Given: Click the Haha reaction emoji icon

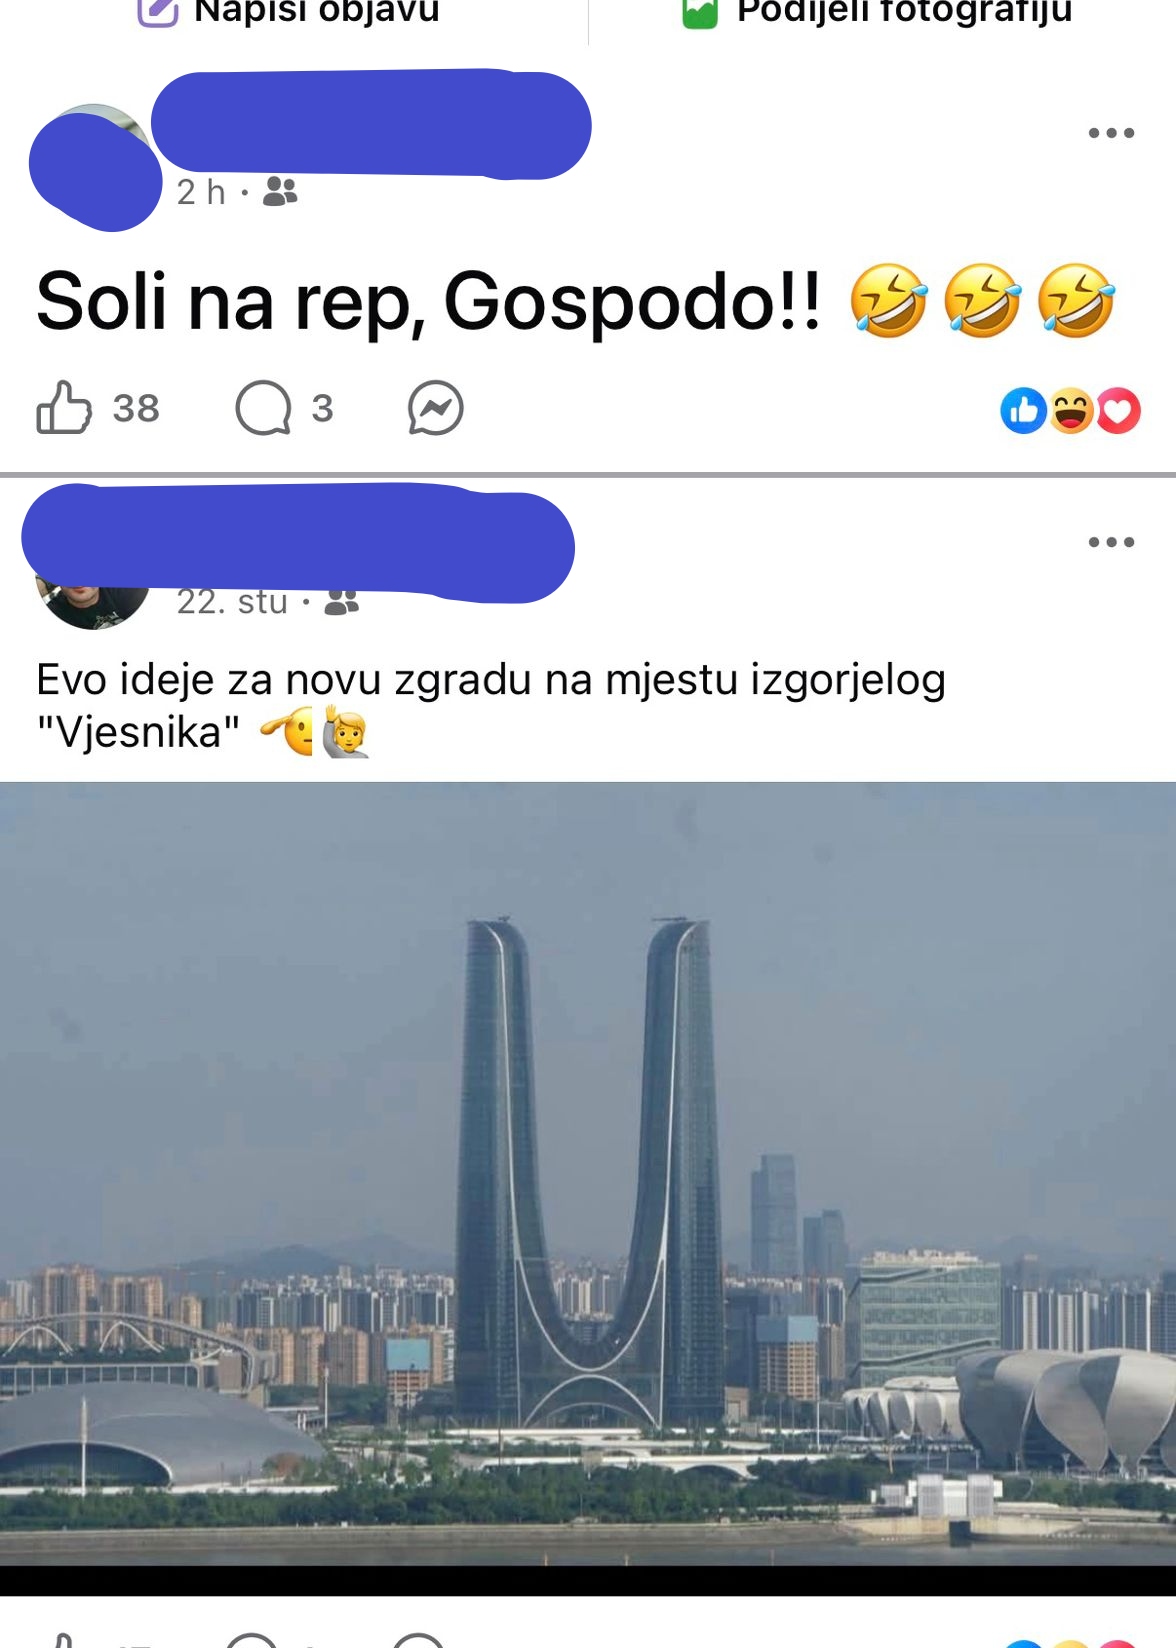Looking at the screenshot, I should (1071, 410).
